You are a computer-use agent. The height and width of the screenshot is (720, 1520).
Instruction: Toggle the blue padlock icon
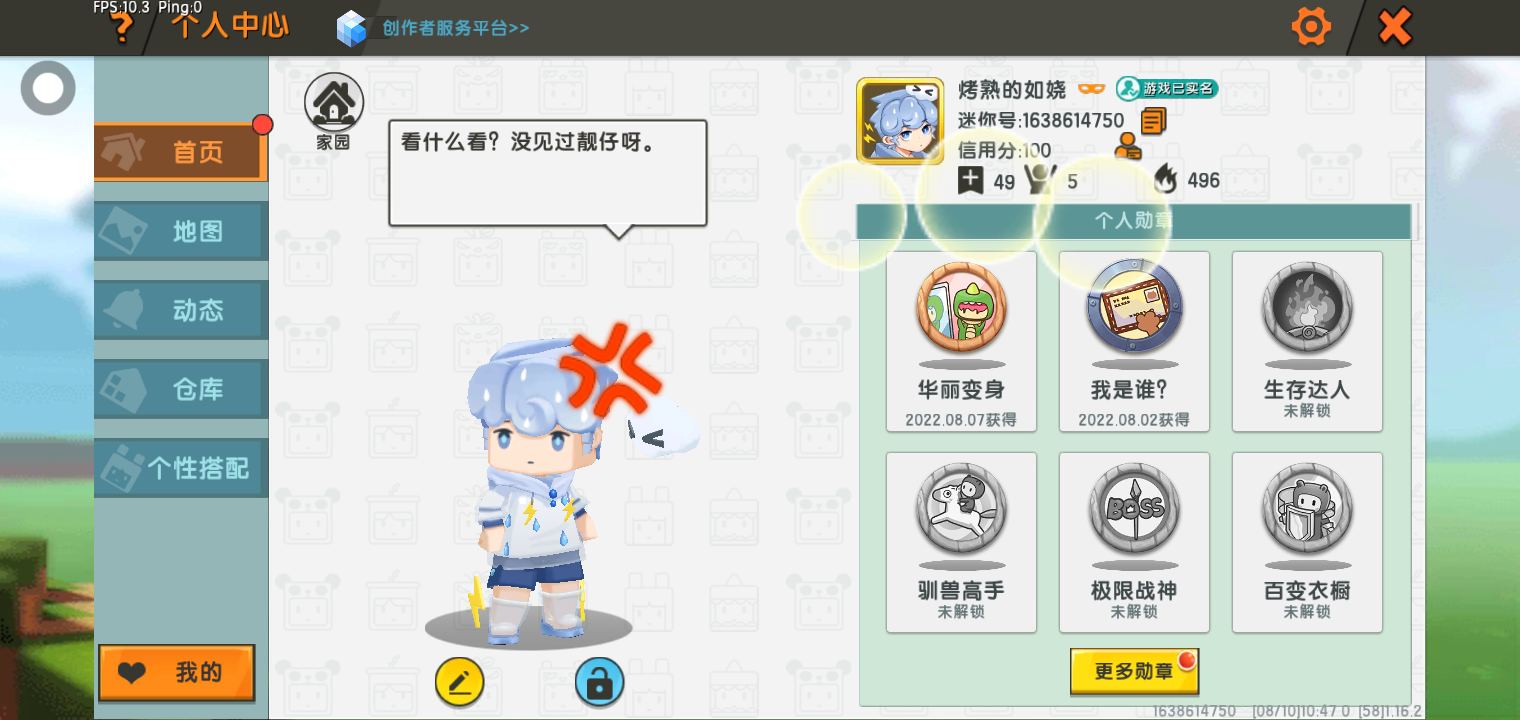599,683
